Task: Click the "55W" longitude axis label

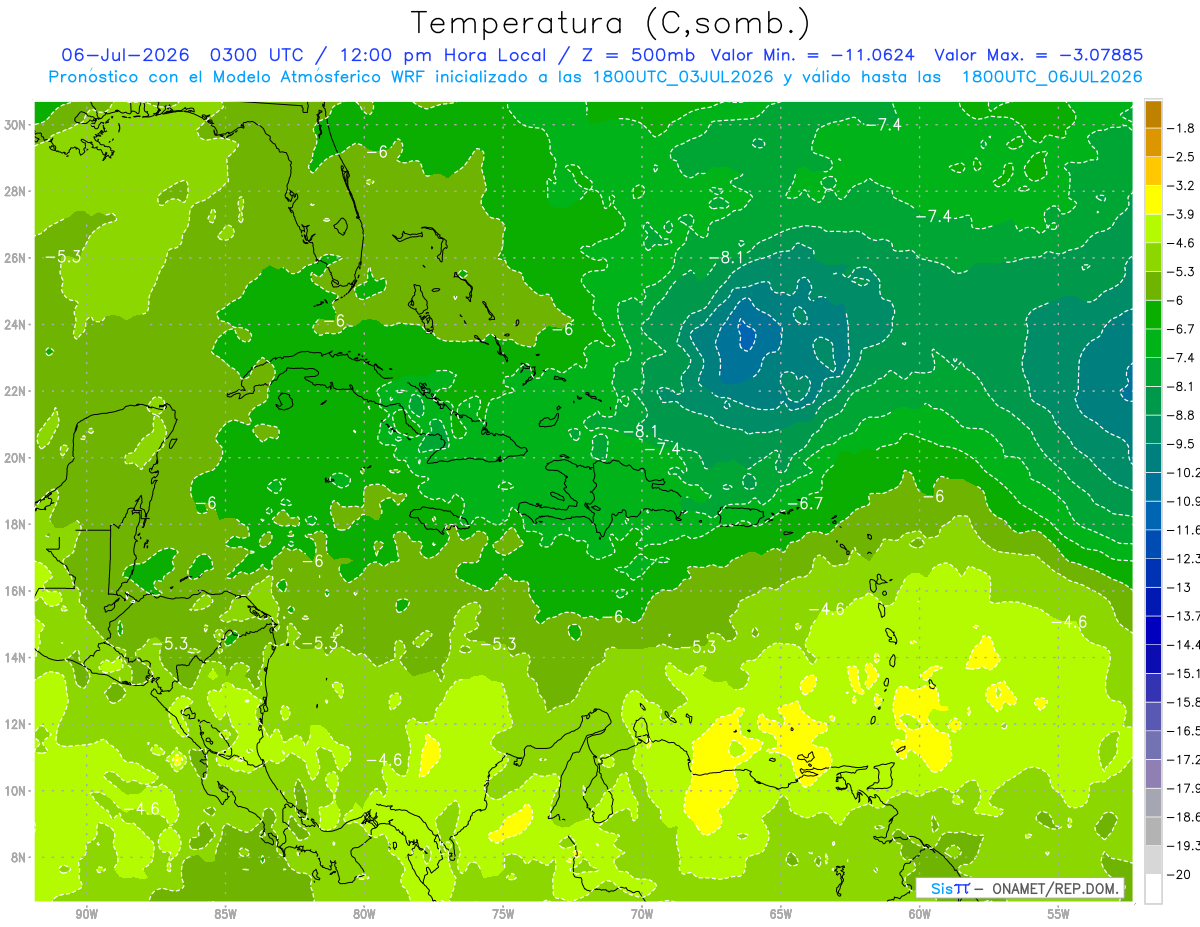Action: [x=1059, y=914]
